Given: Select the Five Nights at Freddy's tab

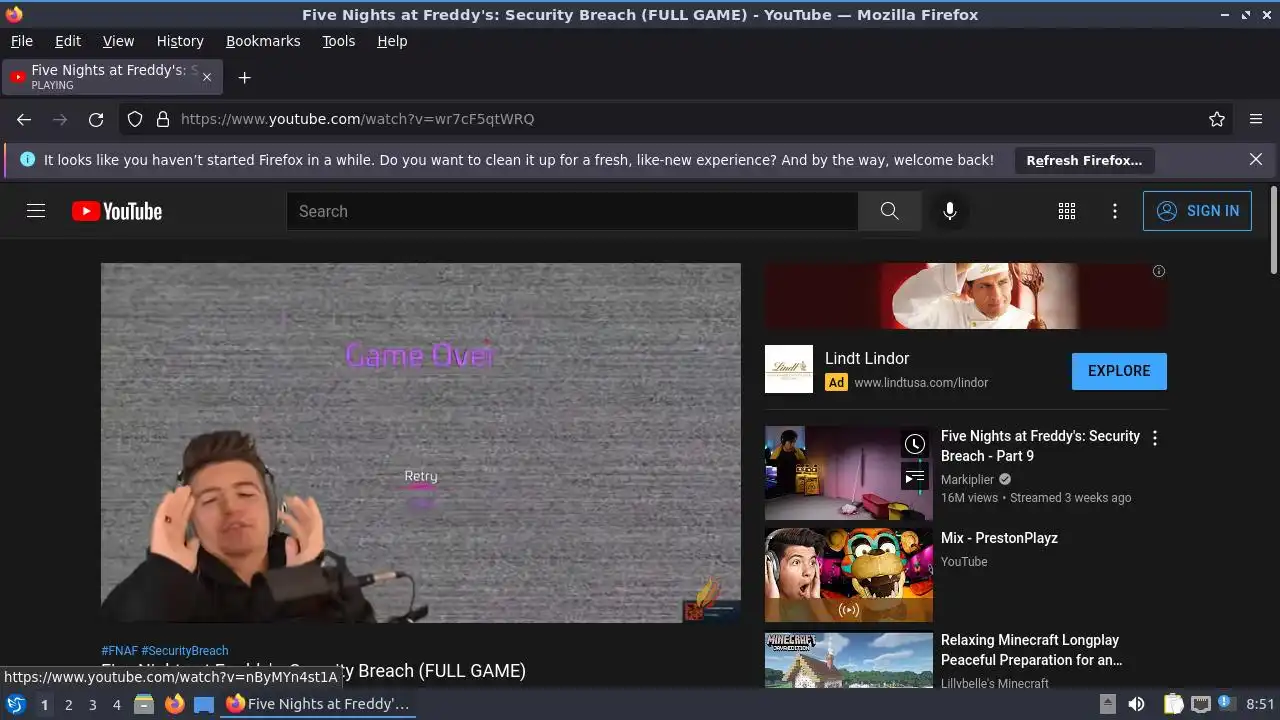Looking at the screenshot, I should [x=112, y=77].
